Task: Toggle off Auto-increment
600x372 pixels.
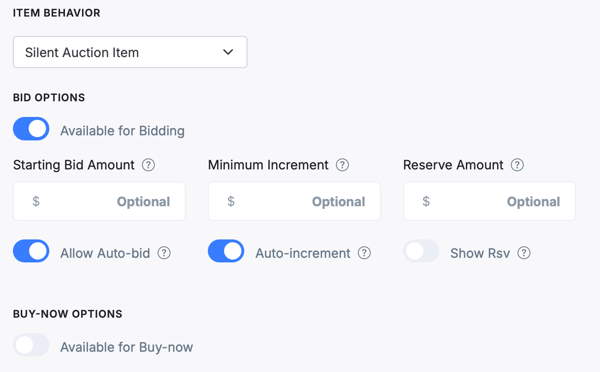Action: tap(226, 251)
